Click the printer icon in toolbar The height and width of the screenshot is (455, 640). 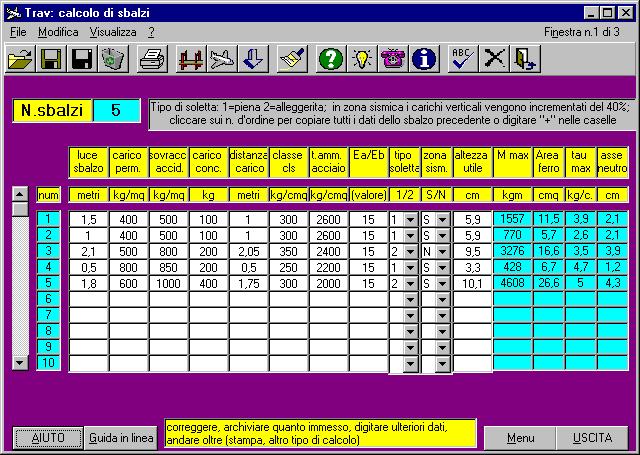pos(151,59)
